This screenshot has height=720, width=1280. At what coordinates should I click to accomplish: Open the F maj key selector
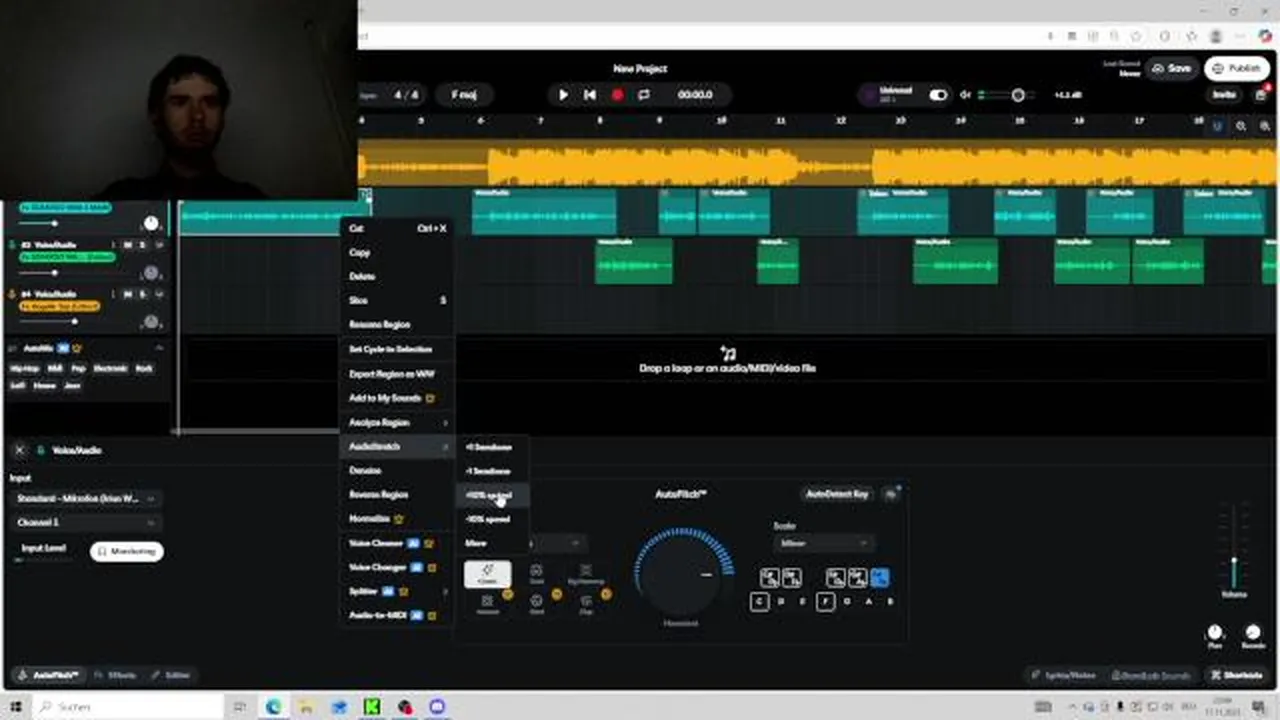[x=464, y=95]
